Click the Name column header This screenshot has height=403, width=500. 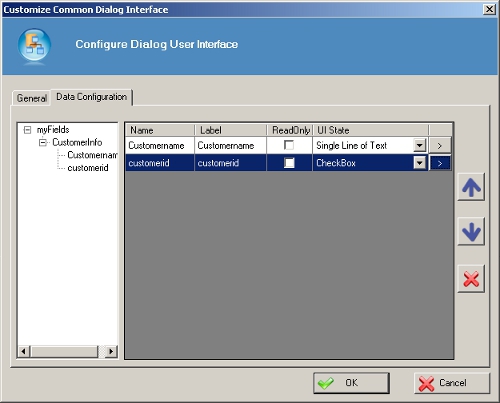(160, 130)
